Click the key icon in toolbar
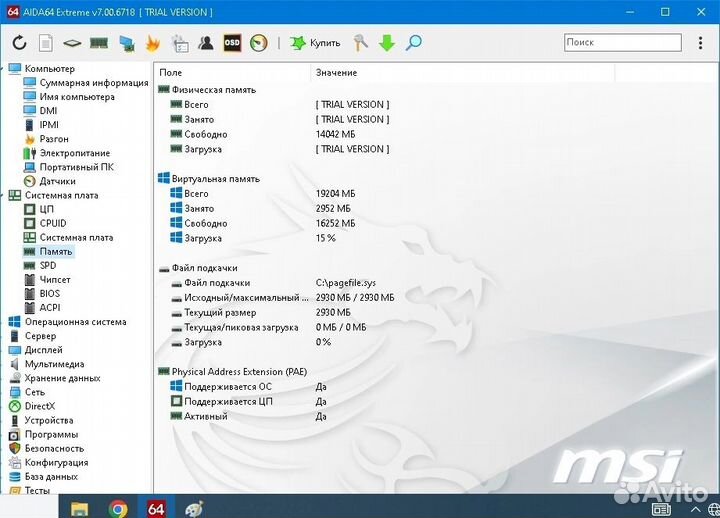This screenshot has height=518, width=720. click(361, 43)
